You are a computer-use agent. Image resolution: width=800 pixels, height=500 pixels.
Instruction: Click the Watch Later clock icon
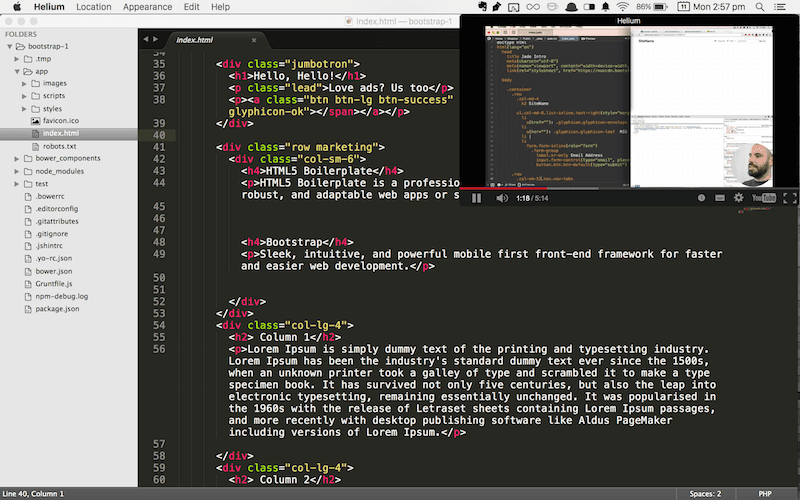(701, 198)
